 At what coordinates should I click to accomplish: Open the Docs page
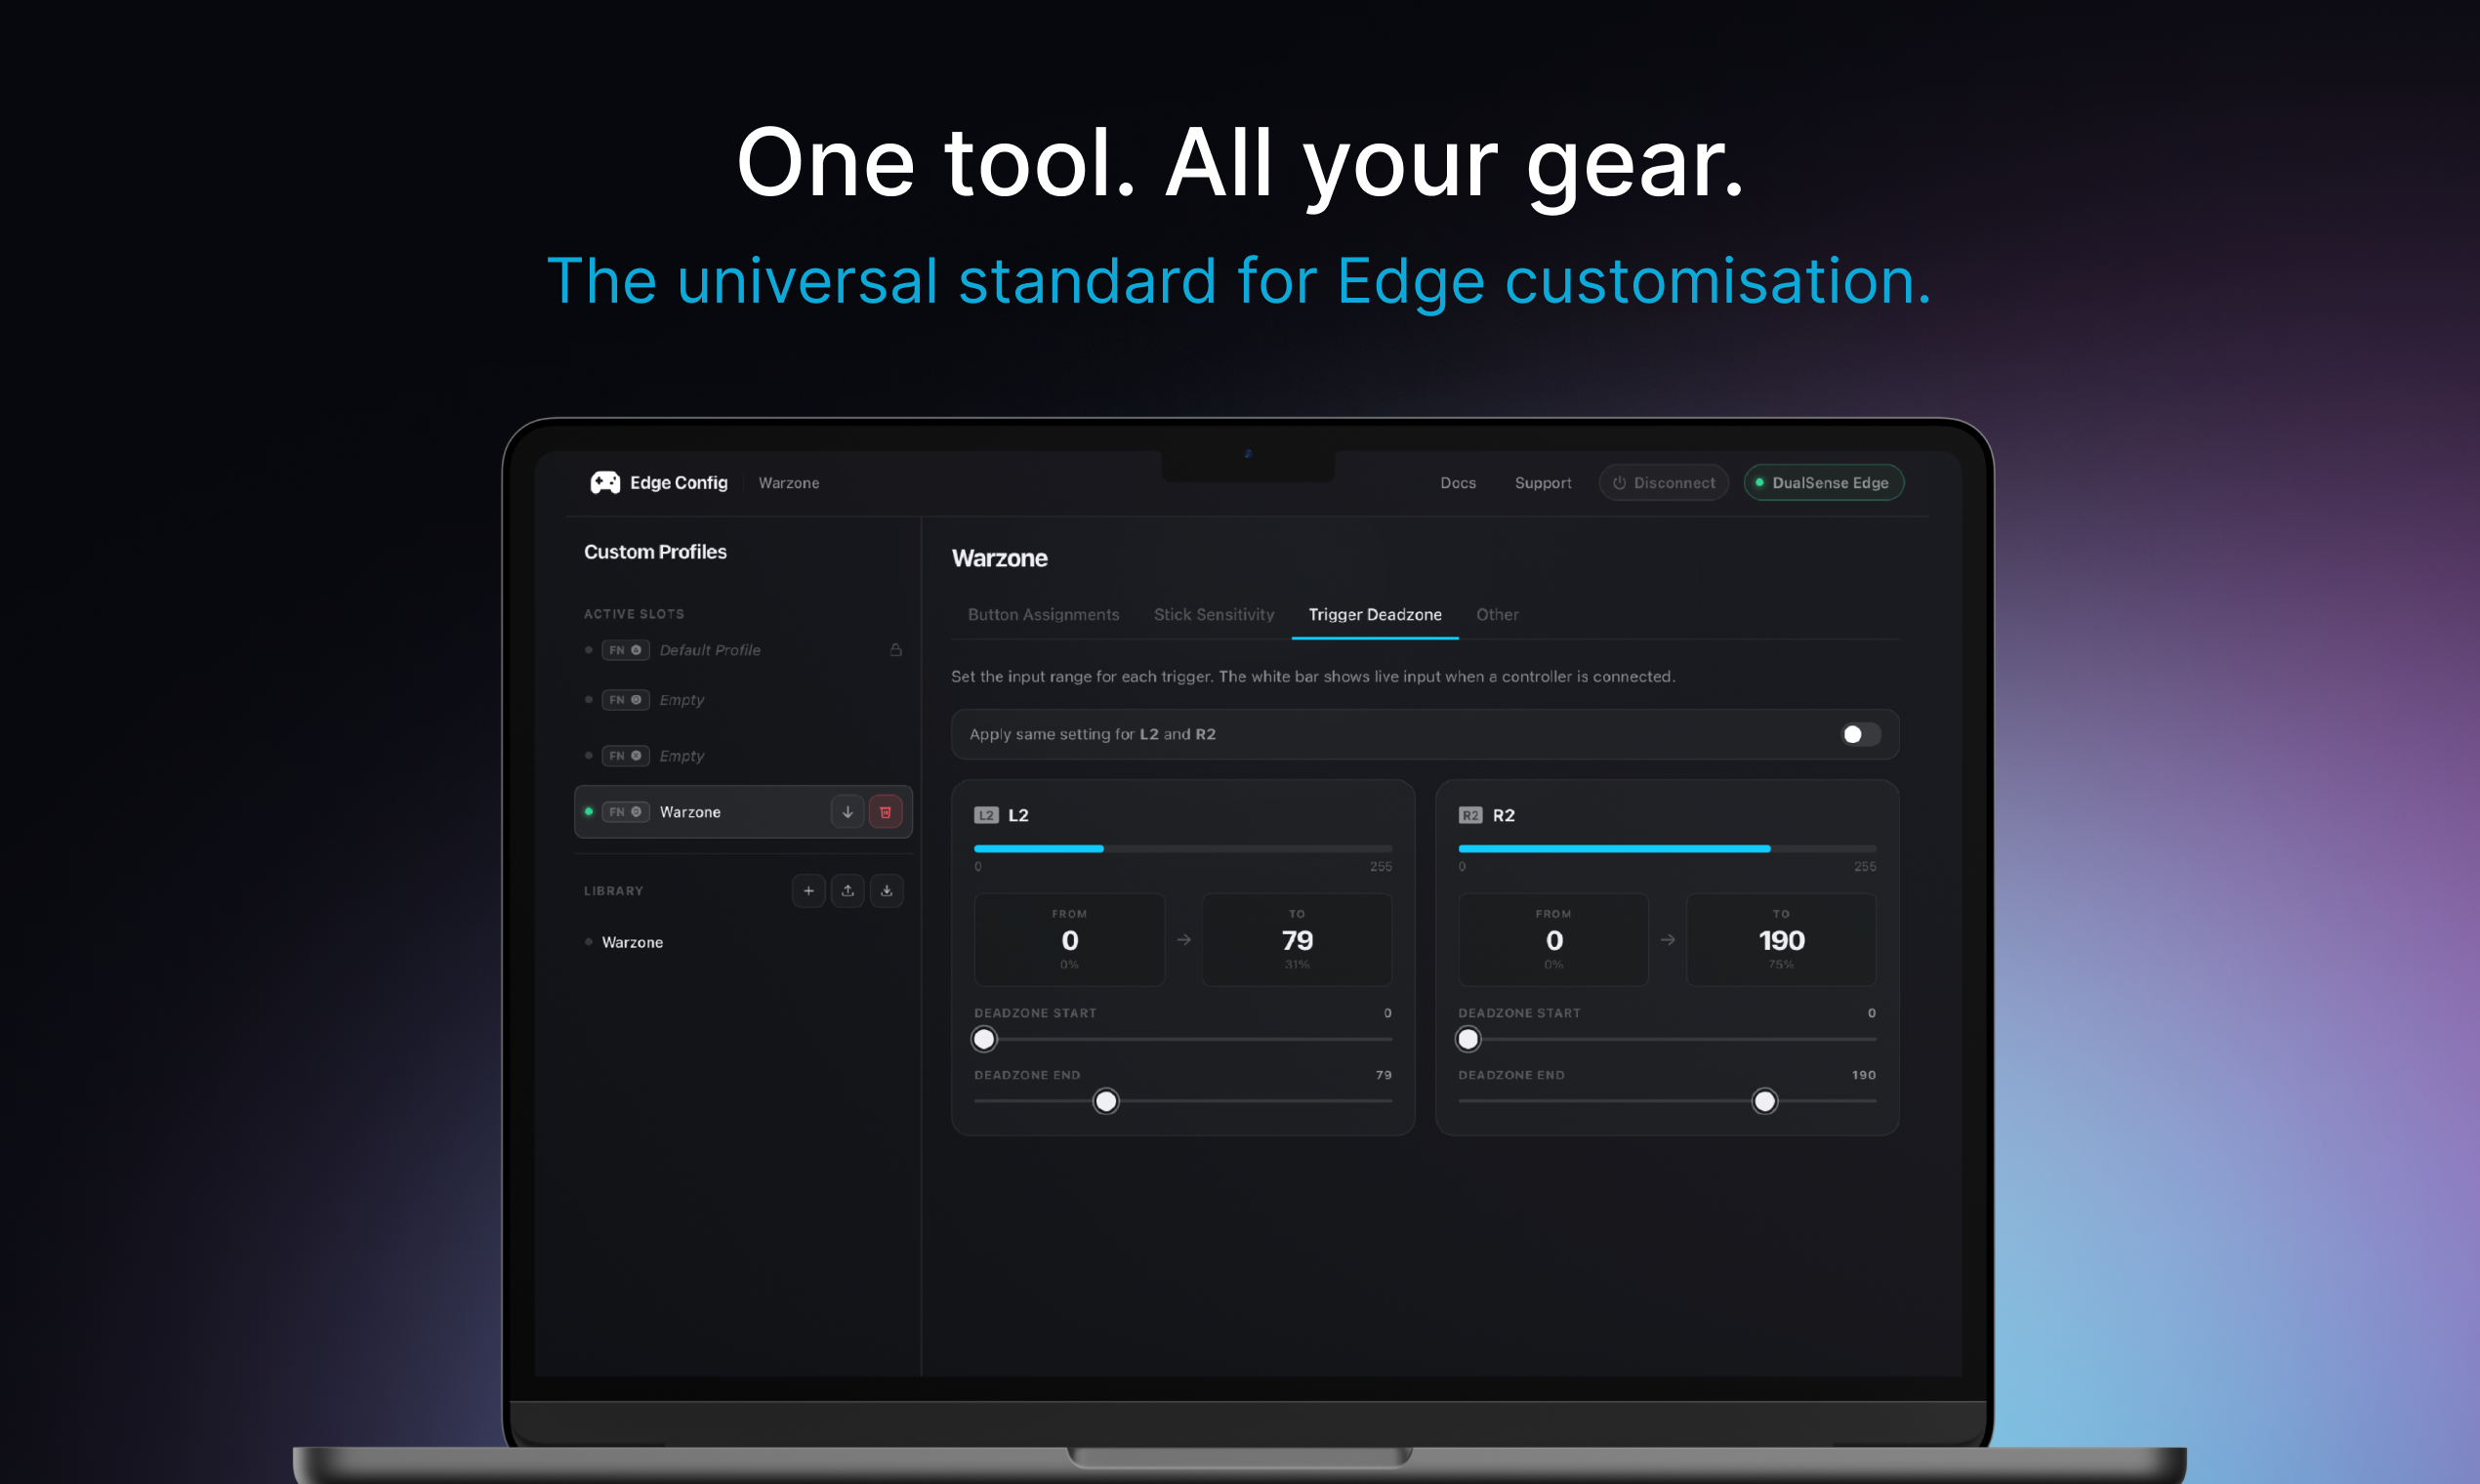point(1458,482)
